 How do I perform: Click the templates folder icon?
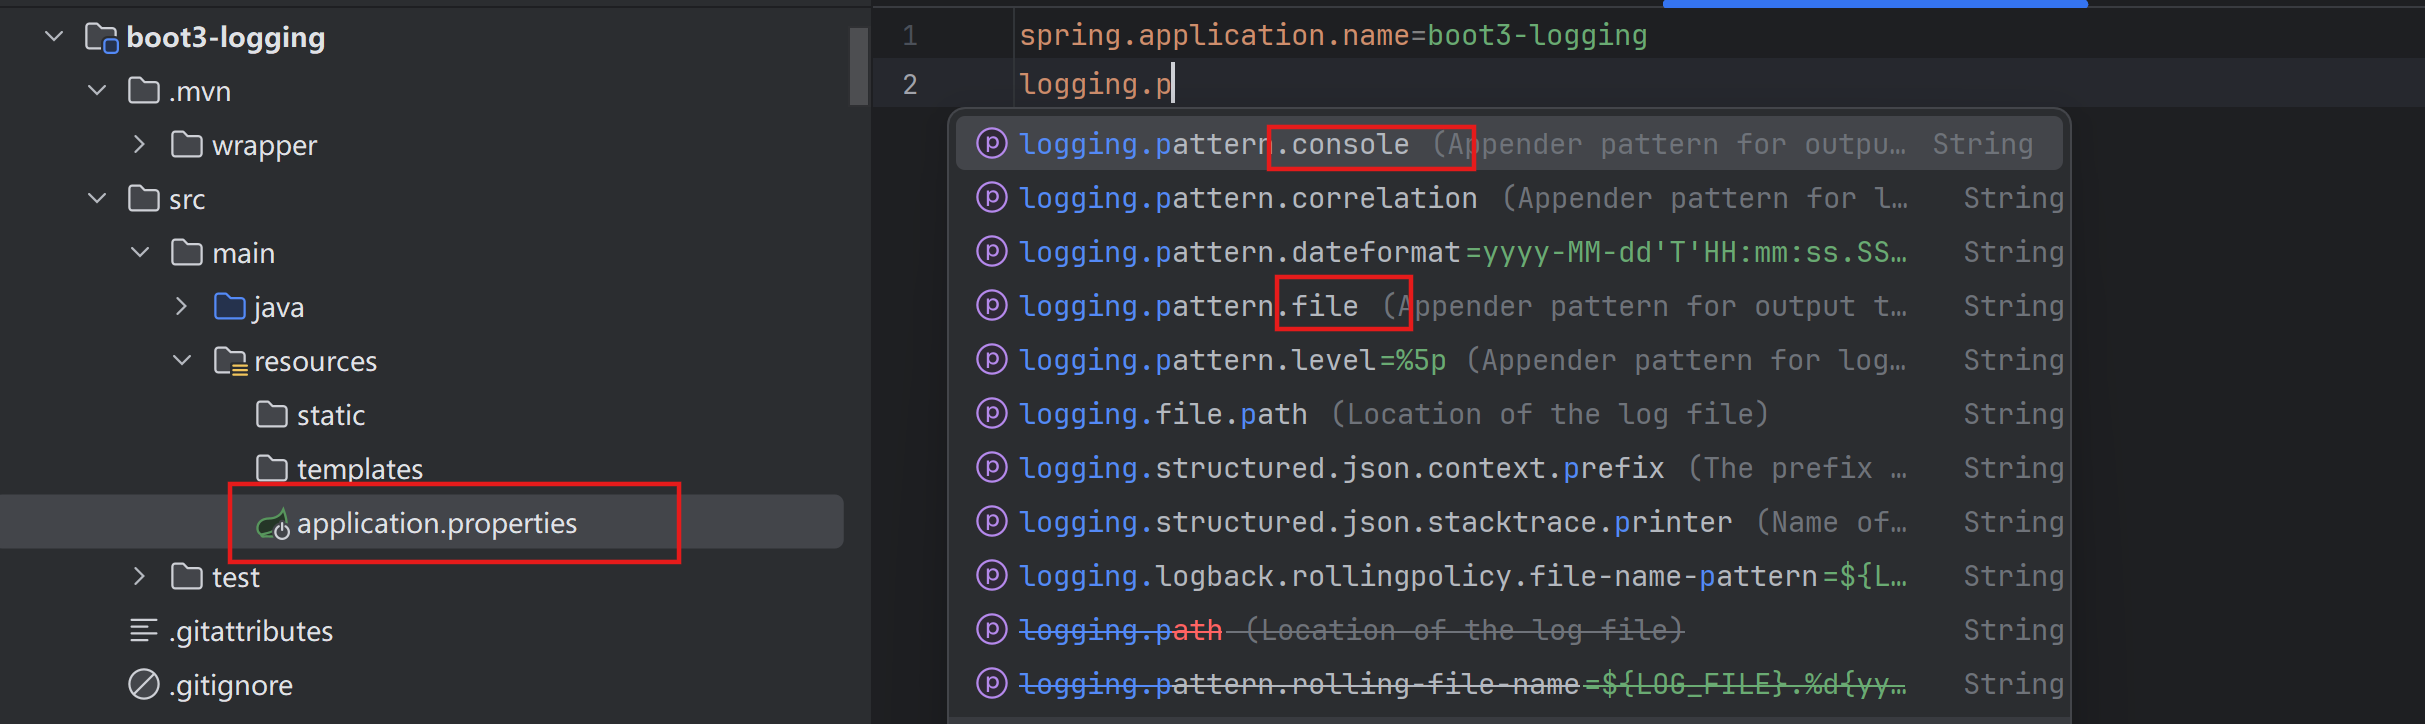tap(272, 469)
